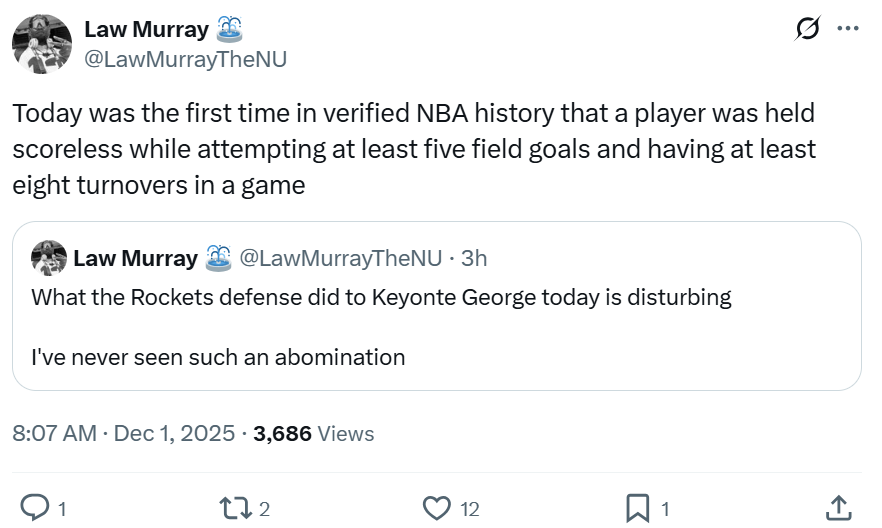Click the Law Murray display name
The width and height of the screenshot is (882, 528).
[146, 30]
